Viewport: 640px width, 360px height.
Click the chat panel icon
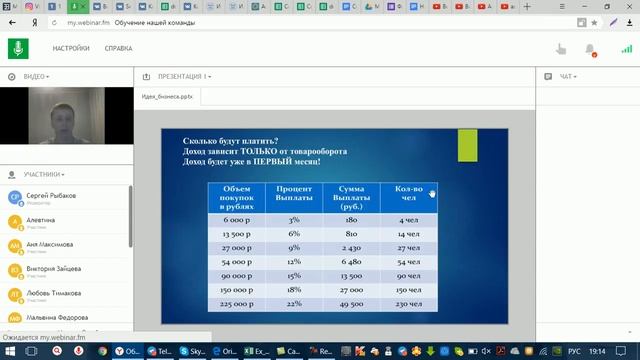548,77
